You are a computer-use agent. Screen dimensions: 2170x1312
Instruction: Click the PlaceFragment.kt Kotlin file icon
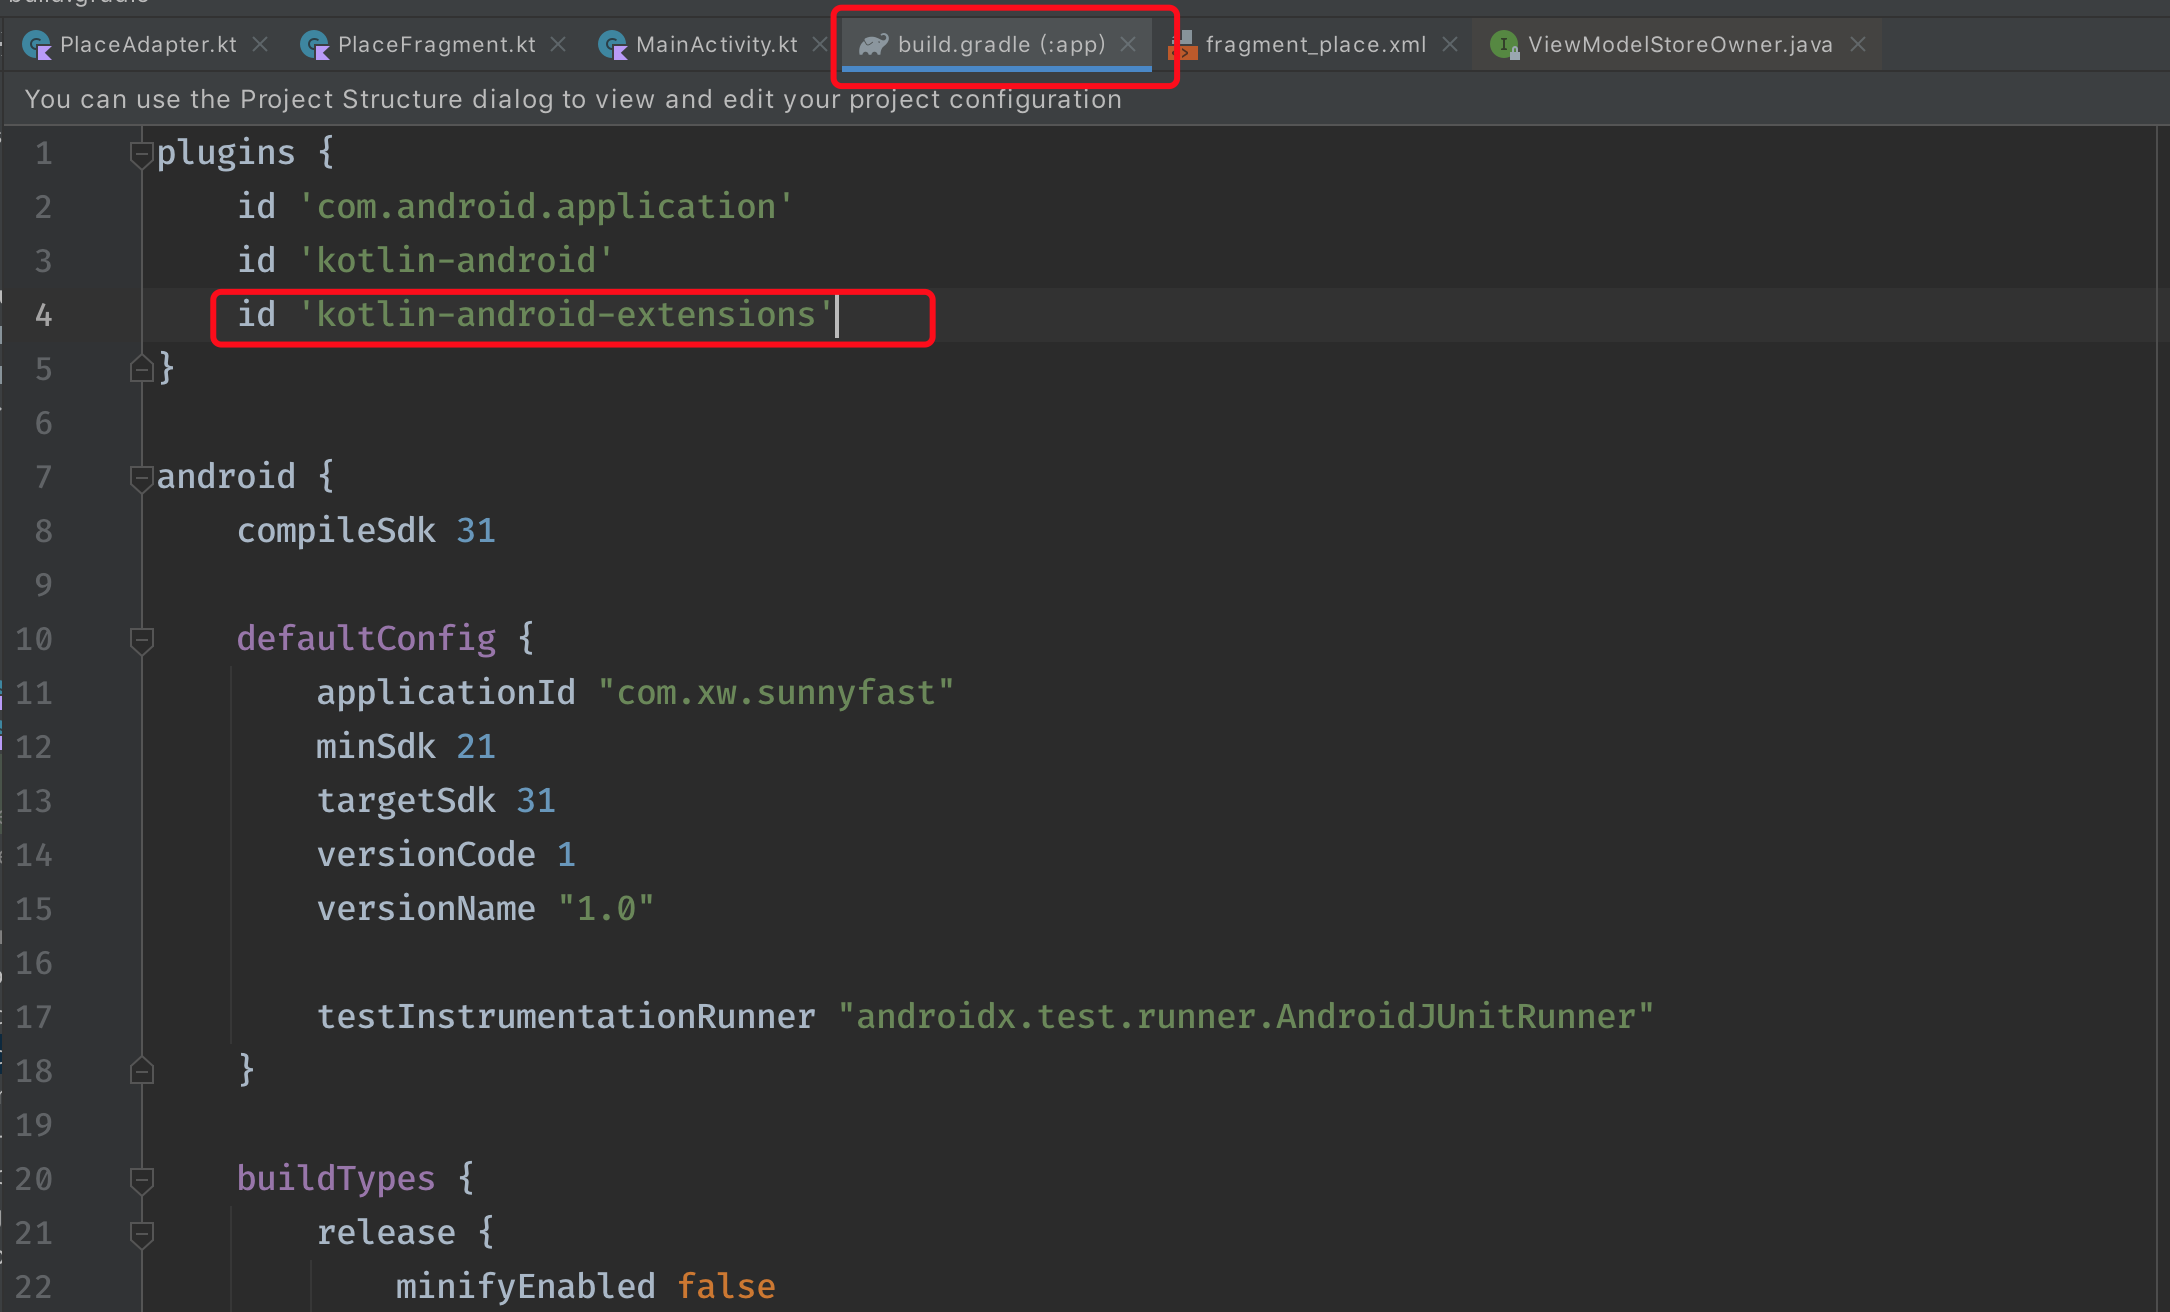(314, 45)
